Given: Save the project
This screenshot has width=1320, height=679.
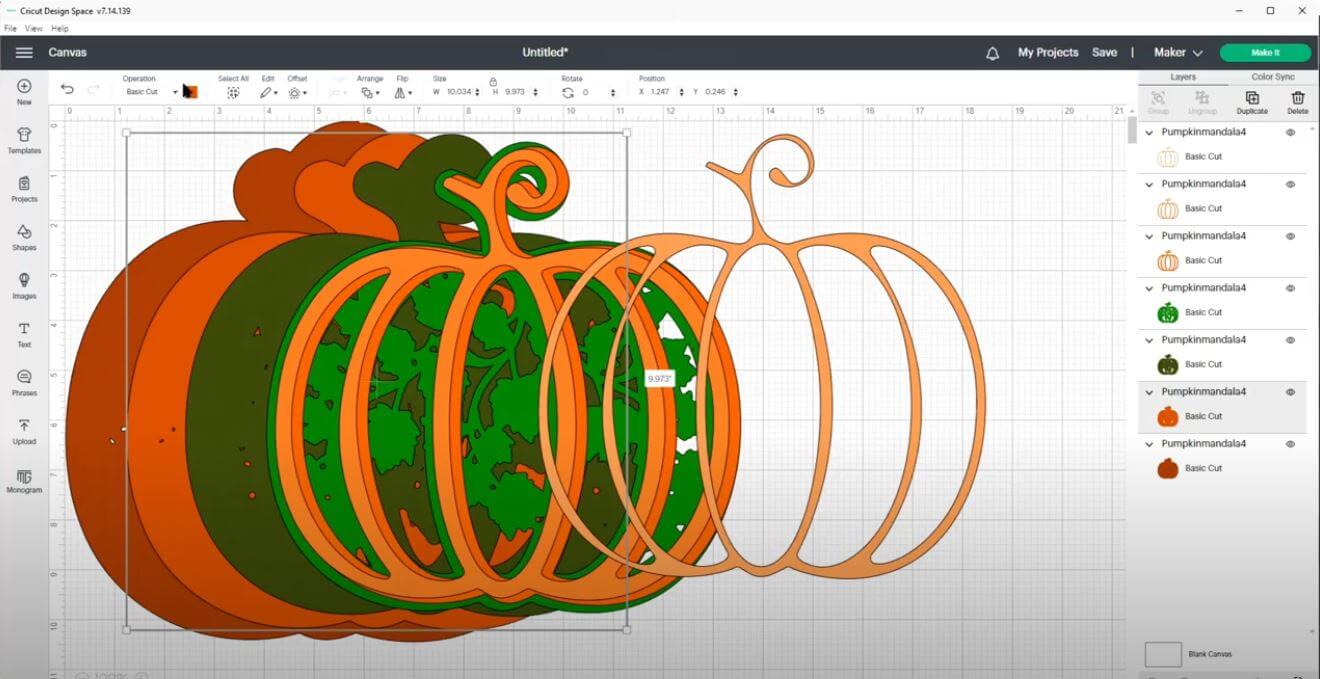Looking at the screenshot, I should [x=1104, y=52].
